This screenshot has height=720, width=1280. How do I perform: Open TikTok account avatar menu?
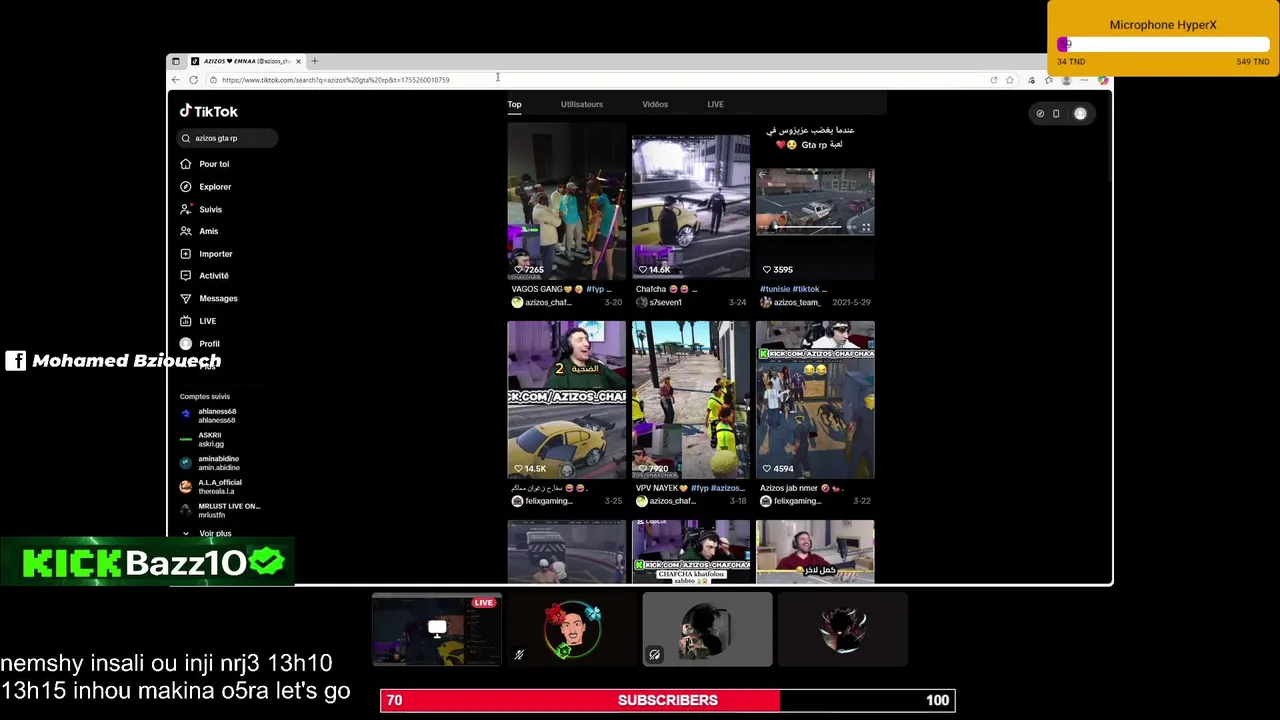1080,114
